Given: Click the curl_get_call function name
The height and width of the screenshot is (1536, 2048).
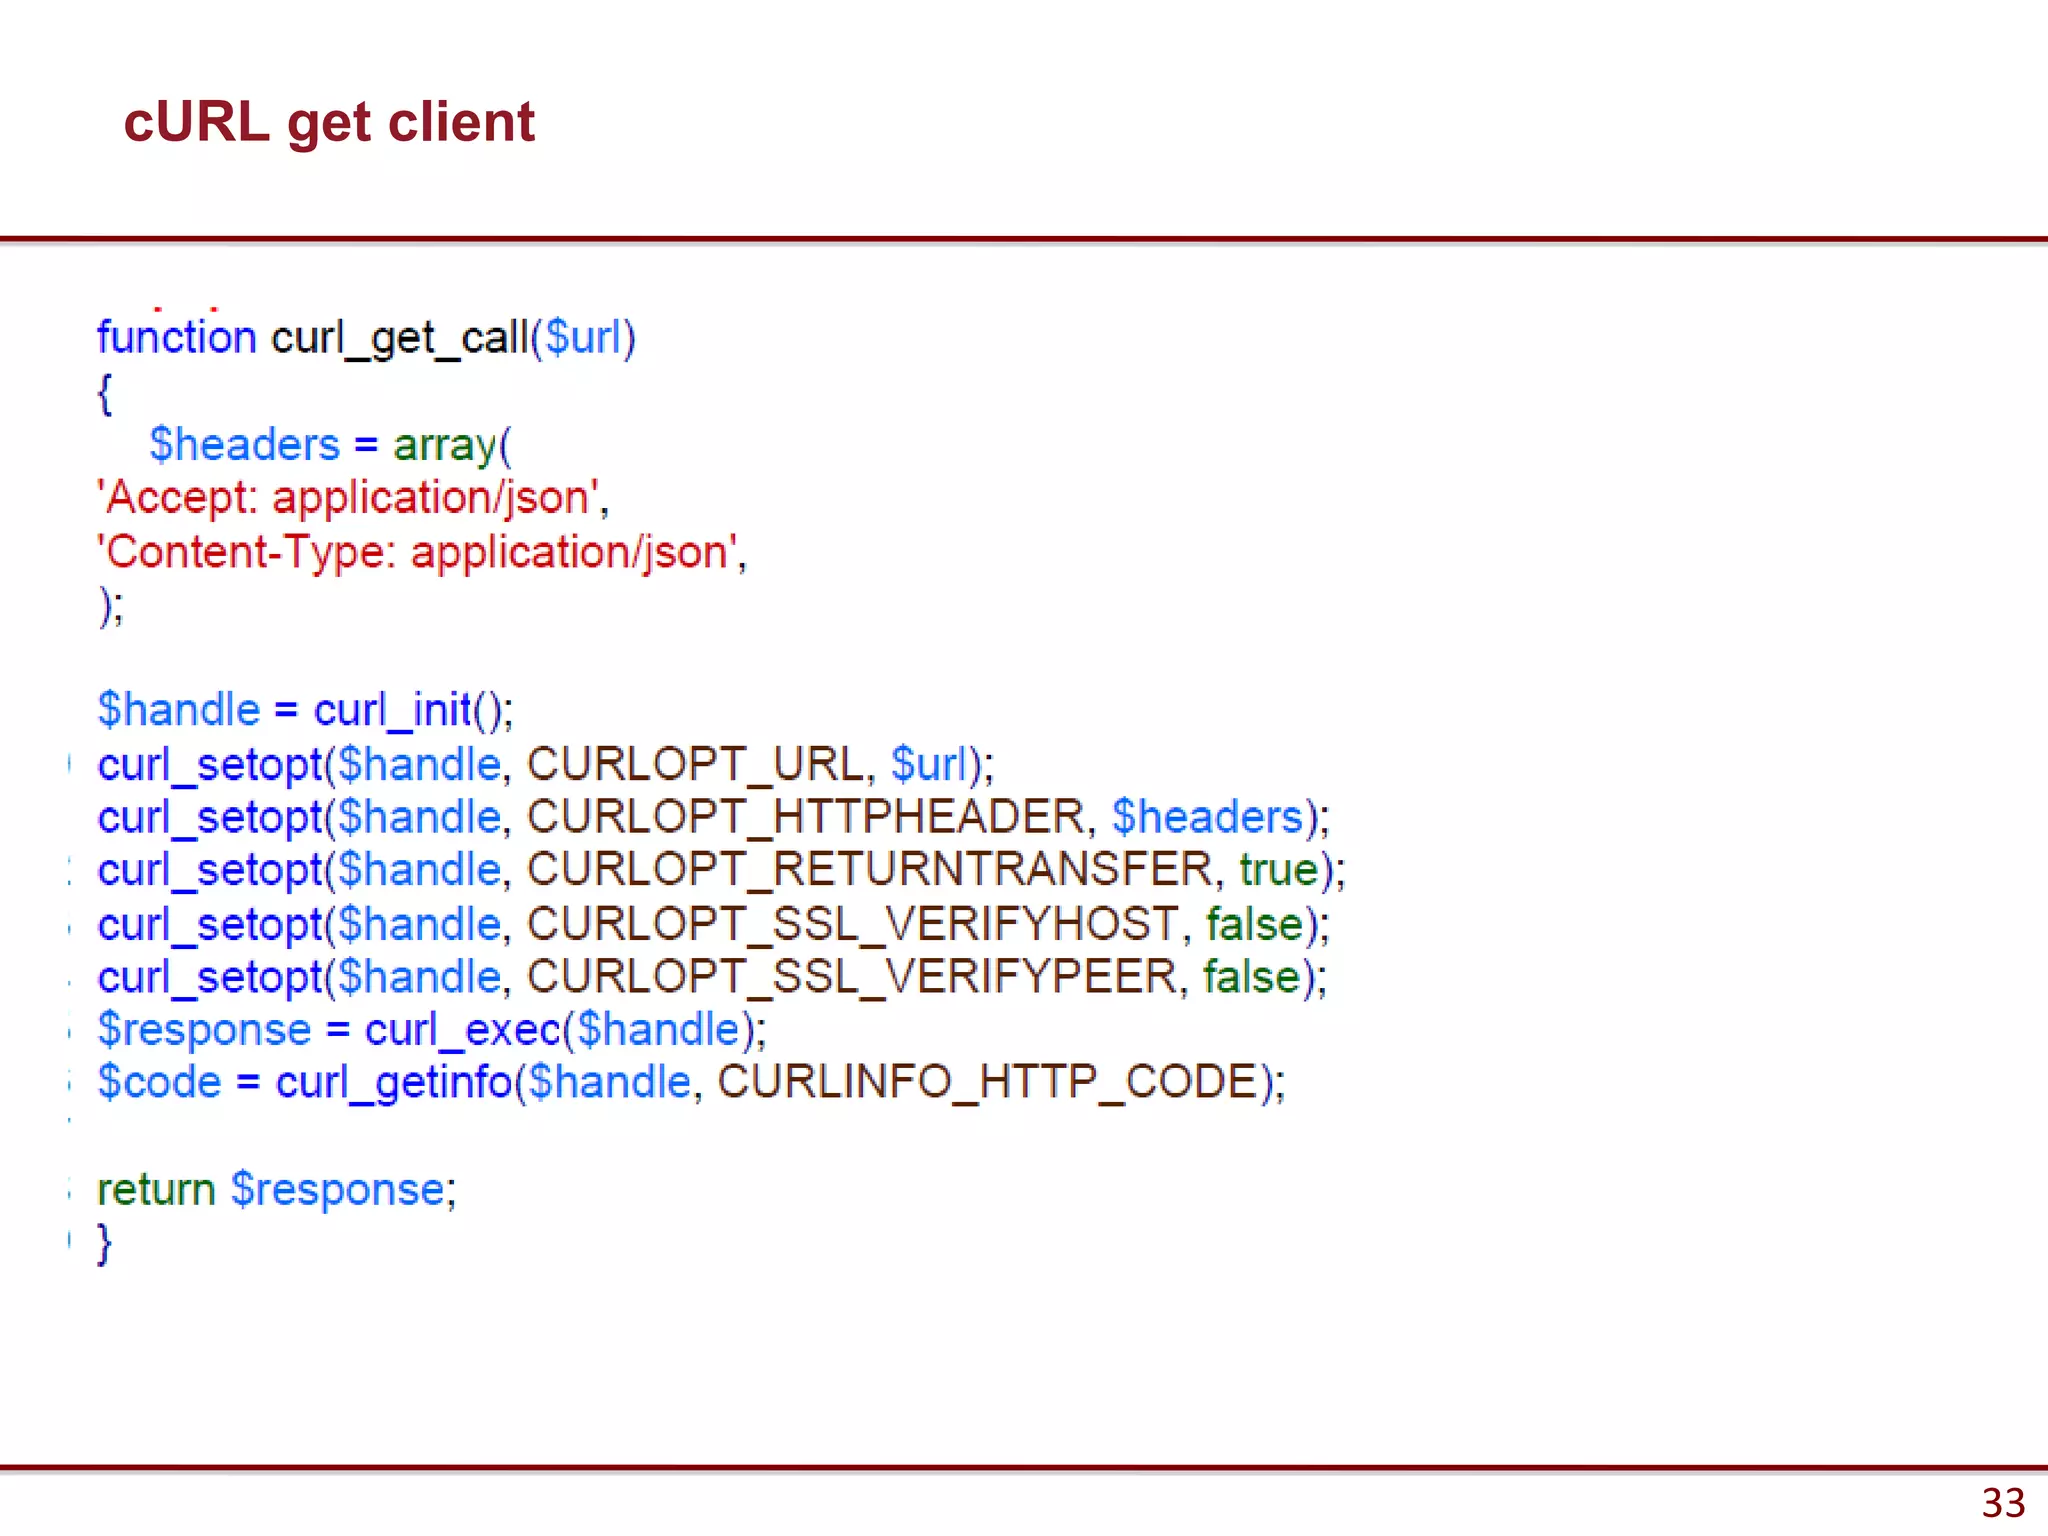Looking at the screenshot, I should point(400,337).
